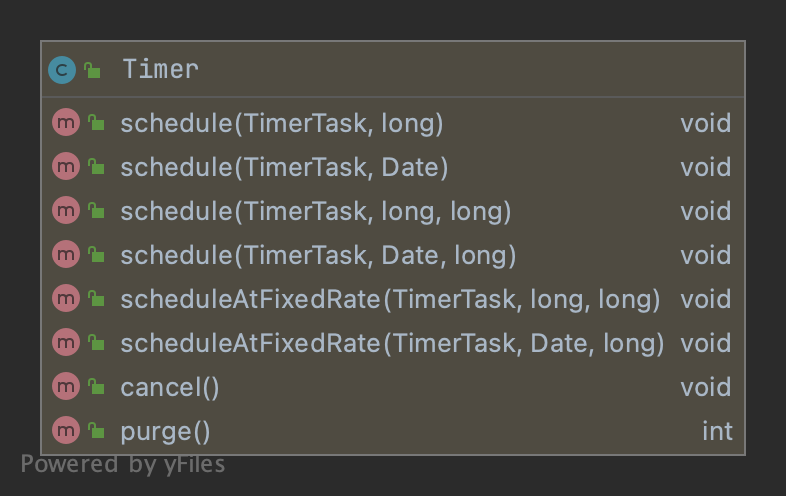This screenshot has height=496, width=786.
Task: Select the cancel() method entry
Action: pos(169,387)
